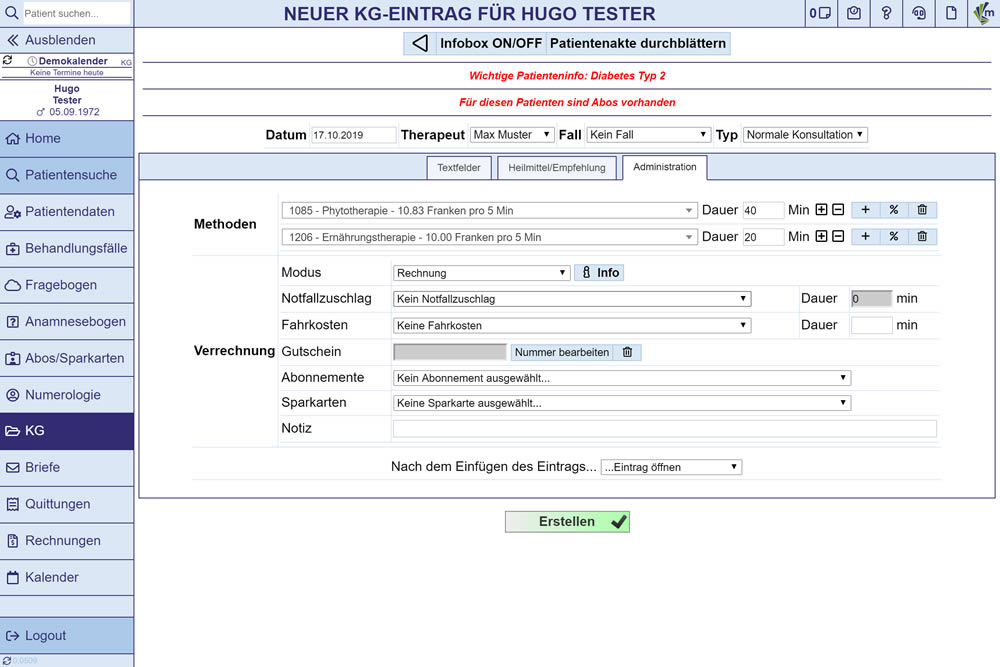Open the Therapeut dropdown

pos(512,135)
